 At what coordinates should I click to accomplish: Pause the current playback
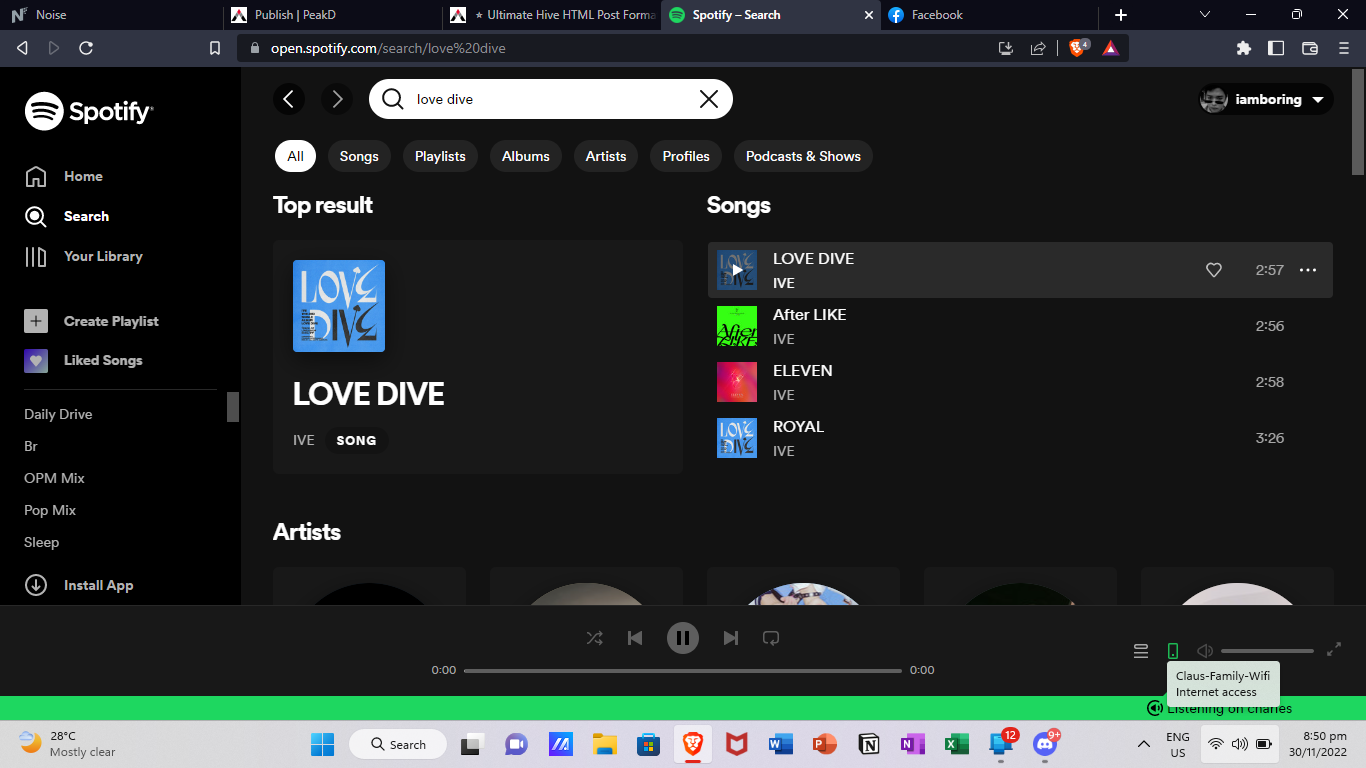click(x=683, y=638)
